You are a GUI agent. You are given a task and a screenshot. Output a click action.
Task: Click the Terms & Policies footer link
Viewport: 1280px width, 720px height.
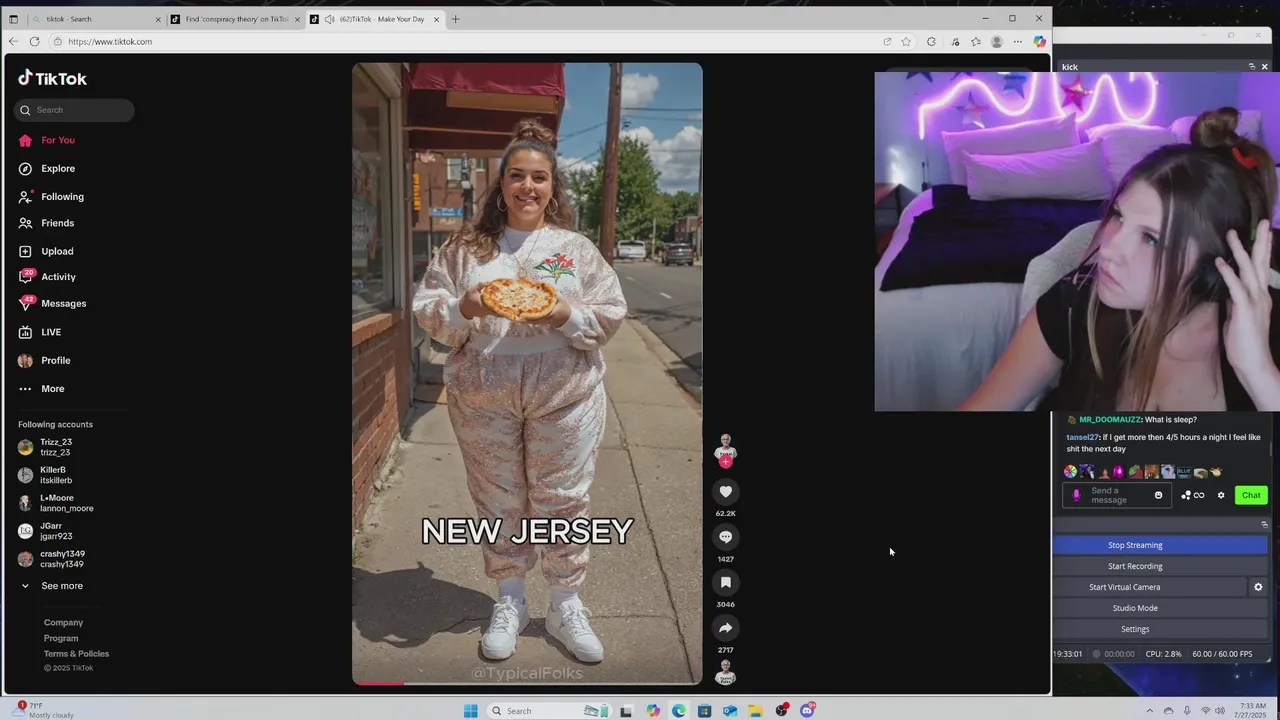(x=76, y=654)
